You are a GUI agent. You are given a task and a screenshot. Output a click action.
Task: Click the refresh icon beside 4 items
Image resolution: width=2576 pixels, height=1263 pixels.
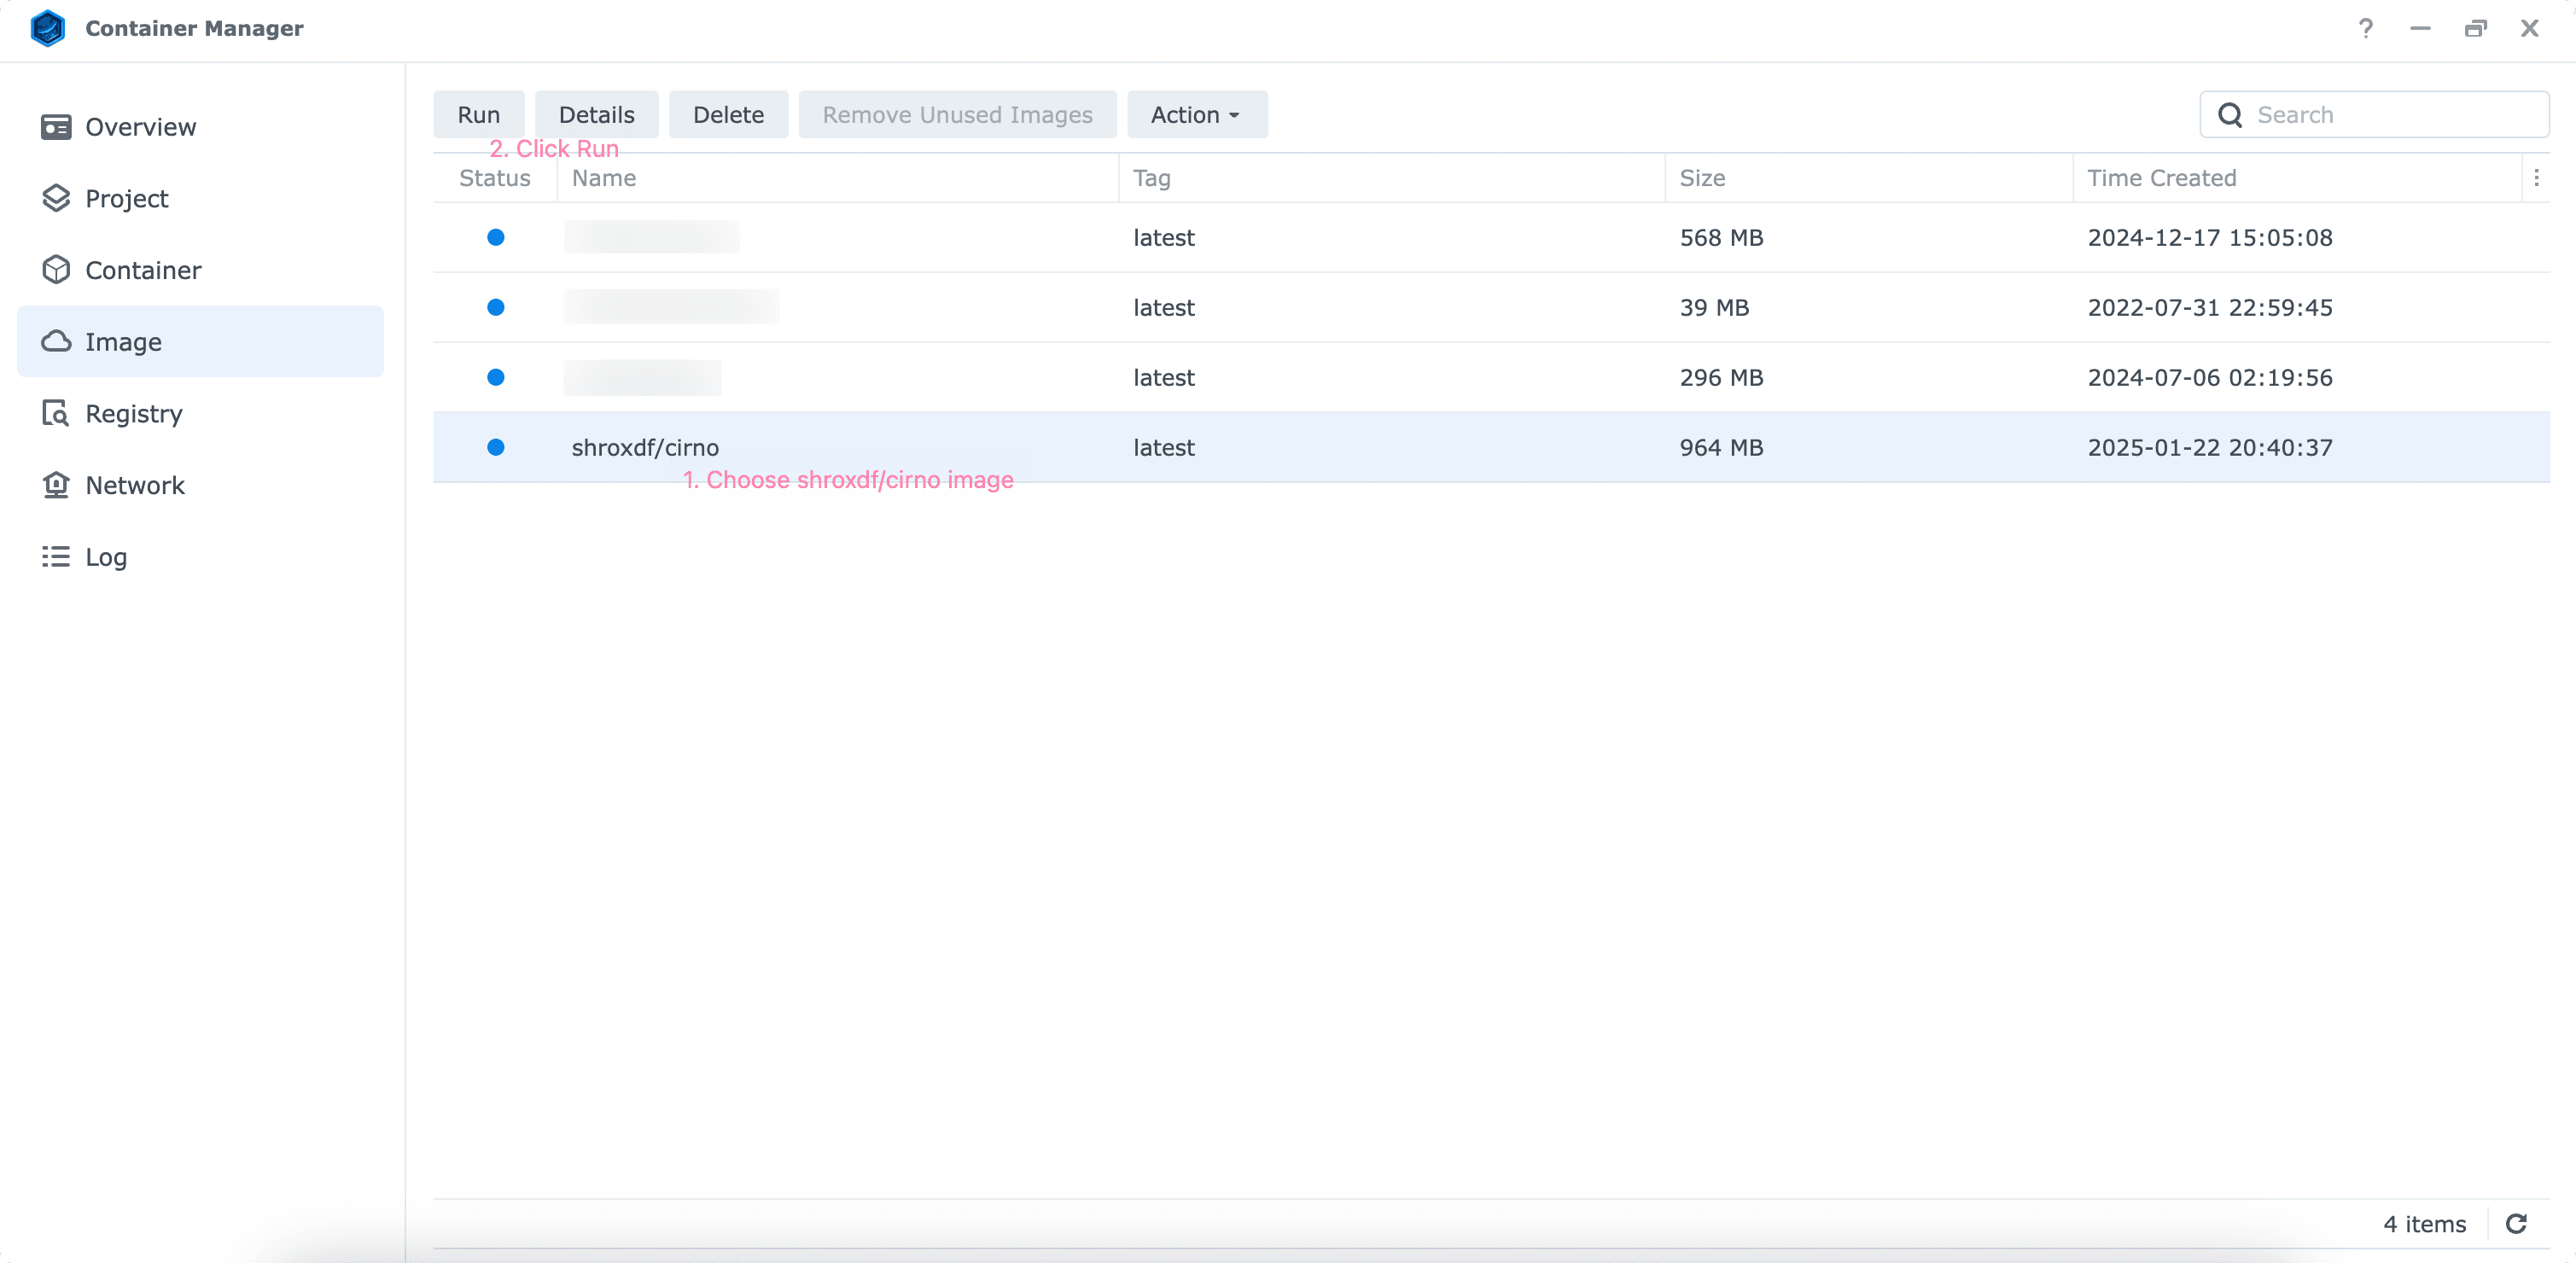click(2516, 1223)
